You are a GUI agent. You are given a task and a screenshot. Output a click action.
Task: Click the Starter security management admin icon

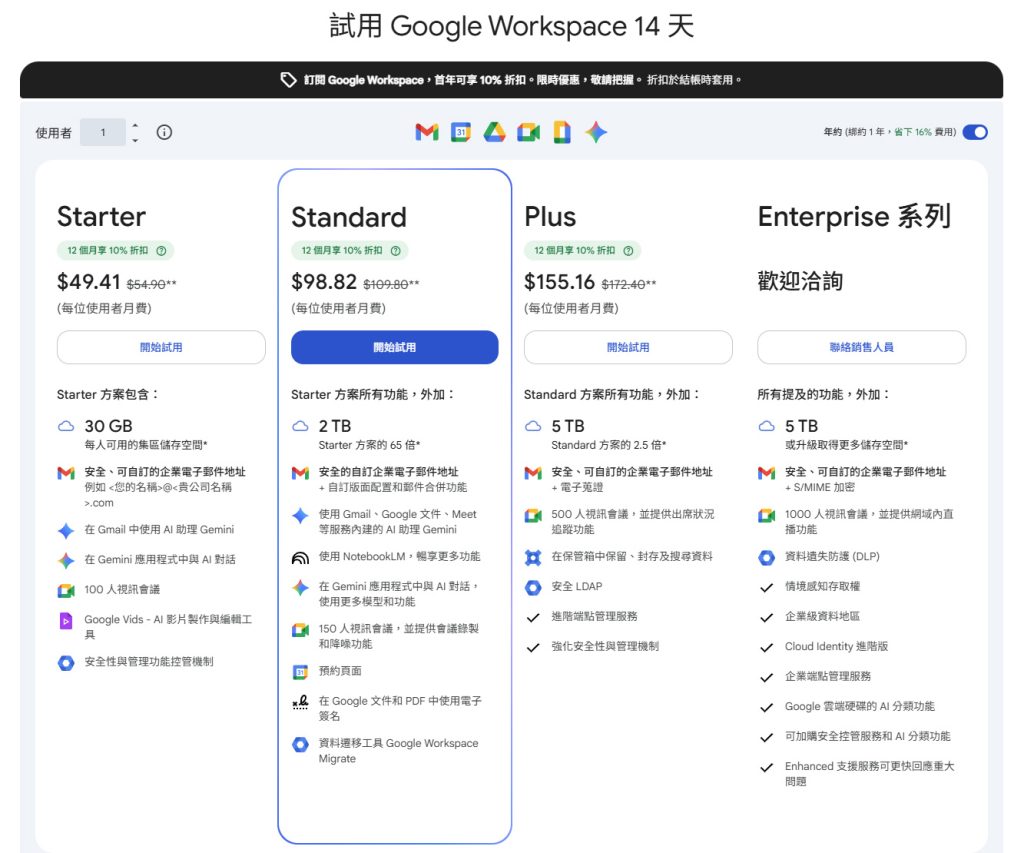[x=66, y=663]
